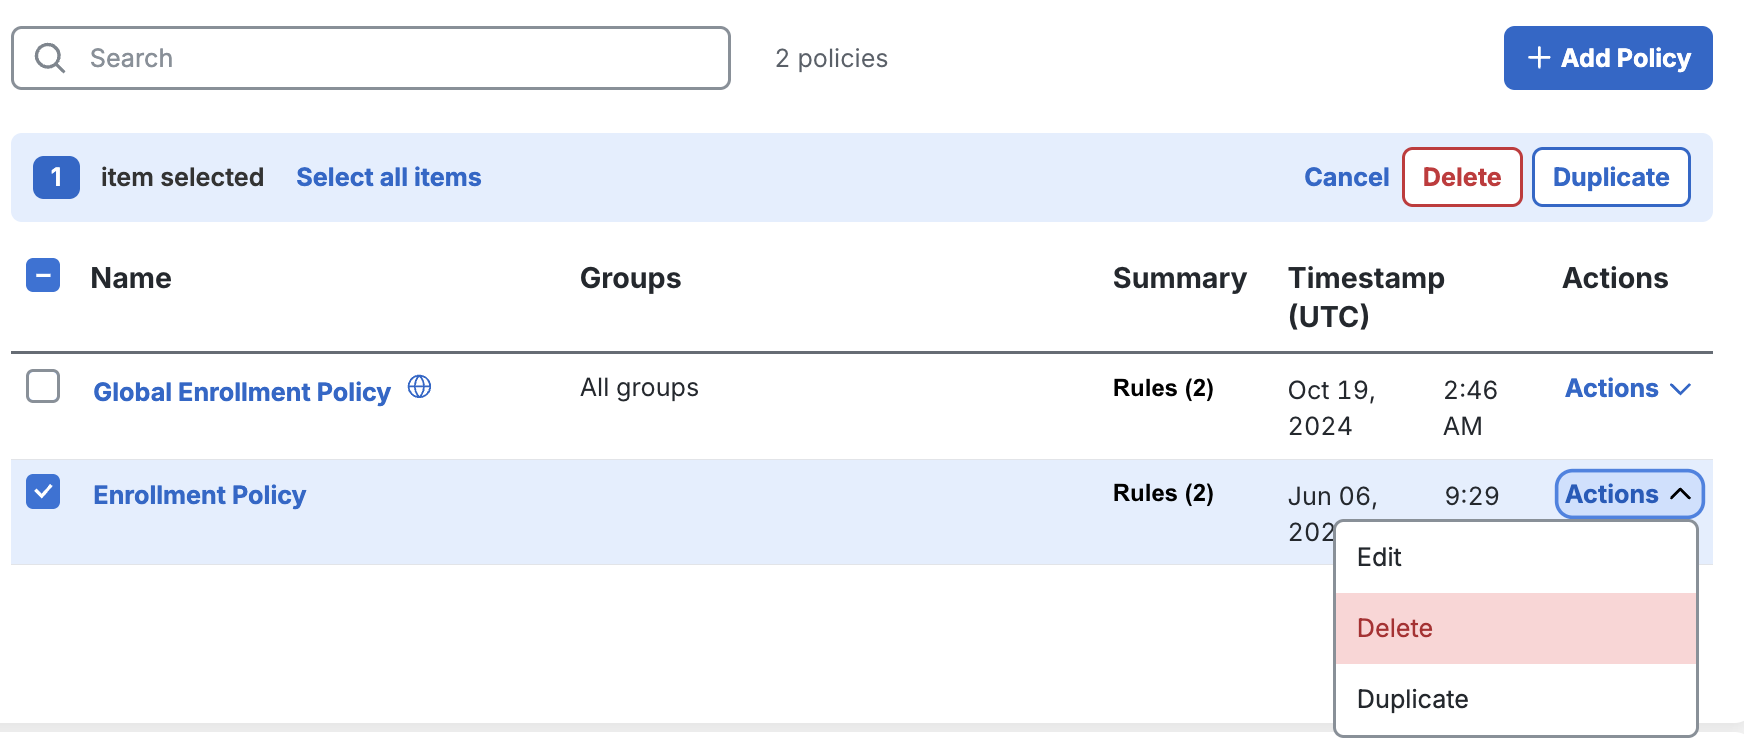Click the red Delete button in selection bar
Viewport: 1744px width, 748px height.
tap(1461, 177)
